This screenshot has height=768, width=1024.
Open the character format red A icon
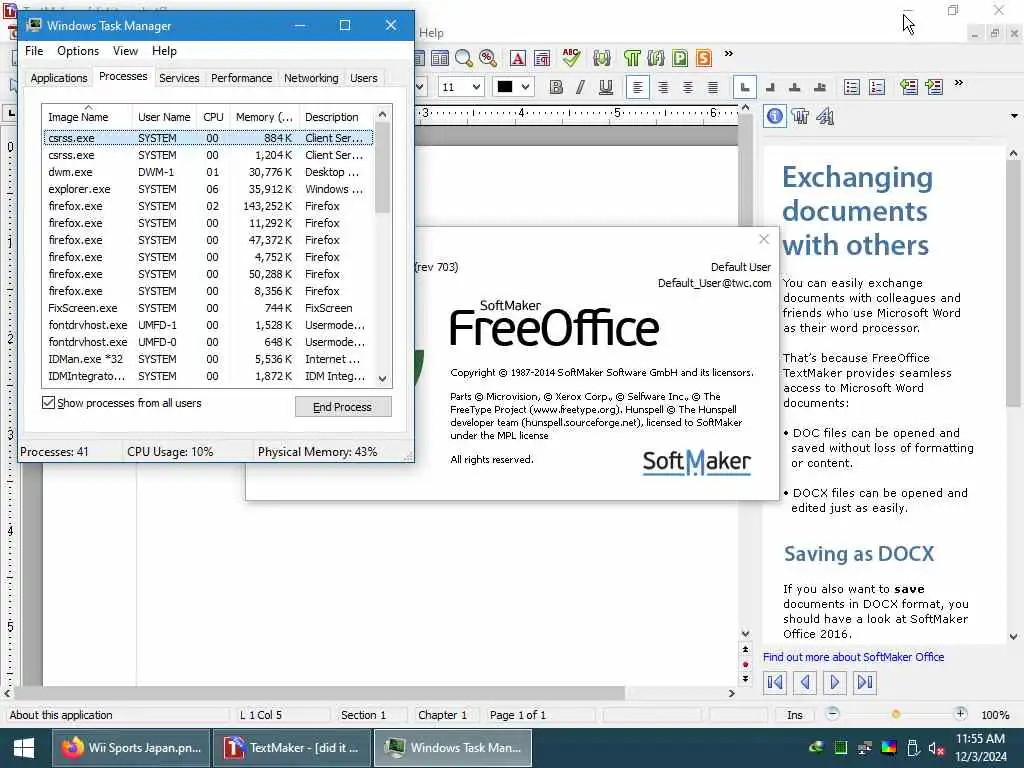(x=517, y=58)
